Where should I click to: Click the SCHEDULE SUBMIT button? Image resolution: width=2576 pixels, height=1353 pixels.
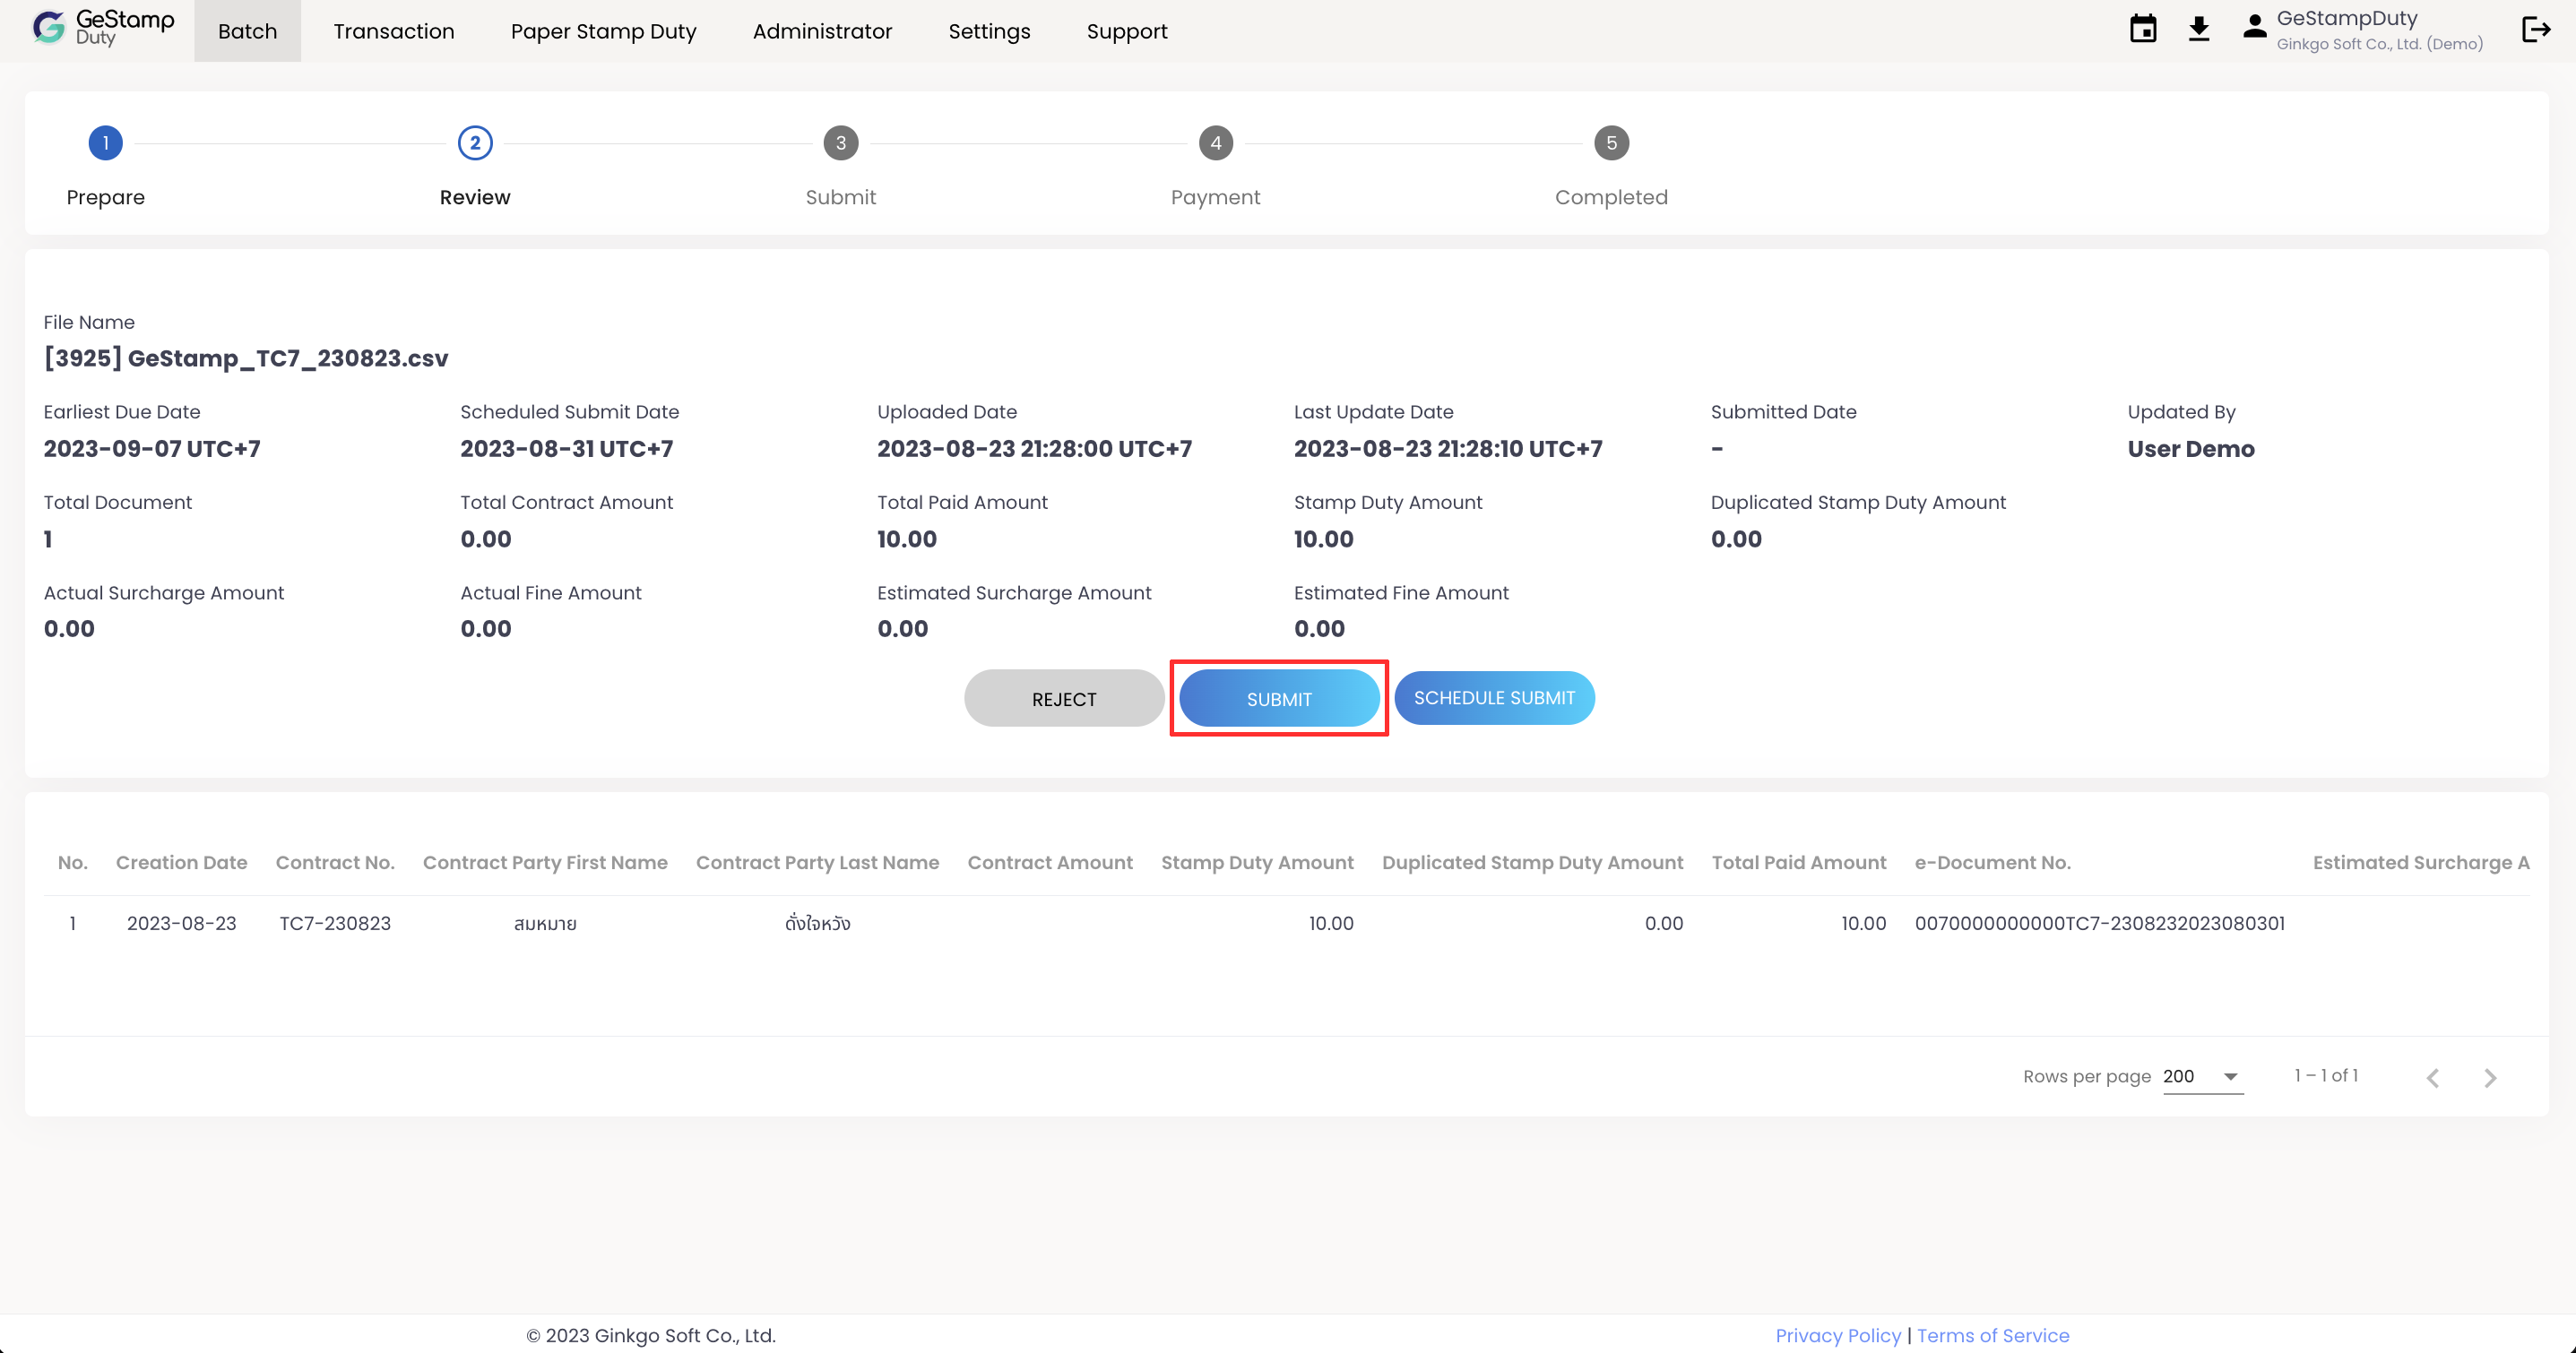point(1494,698)
